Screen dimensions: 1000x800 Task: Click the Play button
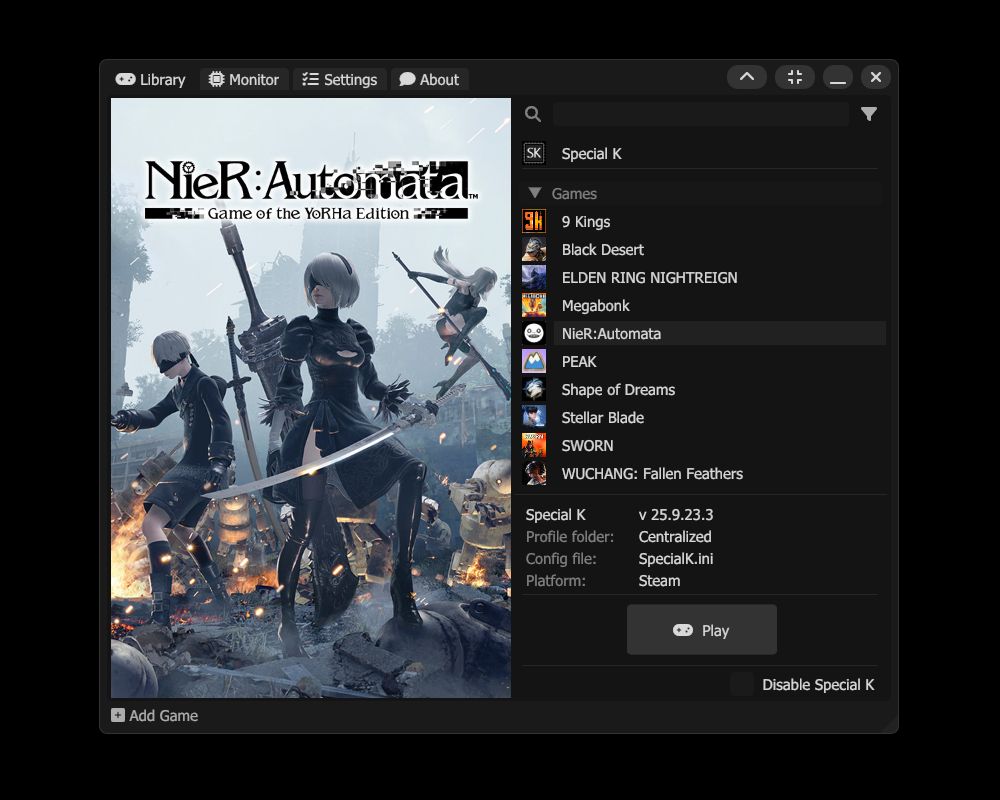(702, 630)
